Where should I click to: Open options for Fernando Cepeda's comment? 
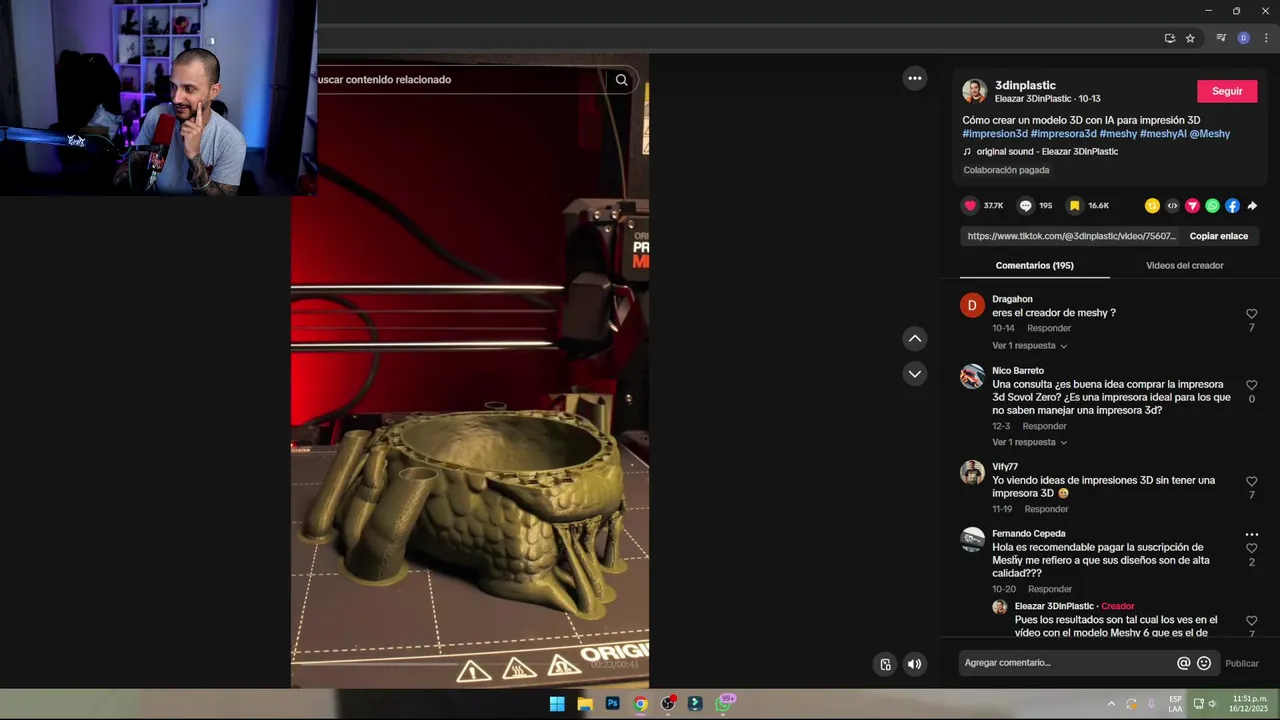pyautogui.click(x=1251, y=535)
